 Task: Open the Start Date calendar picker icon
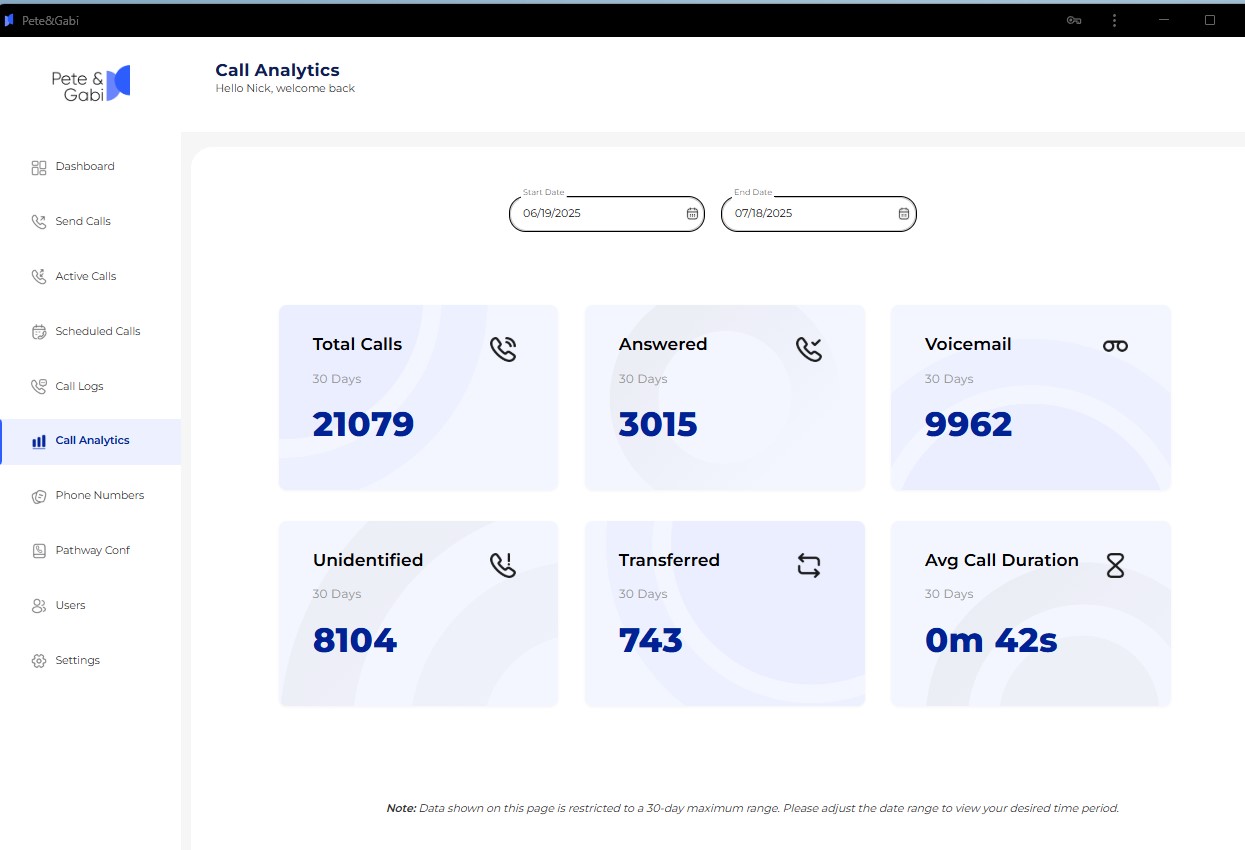(x=692, y=213)
